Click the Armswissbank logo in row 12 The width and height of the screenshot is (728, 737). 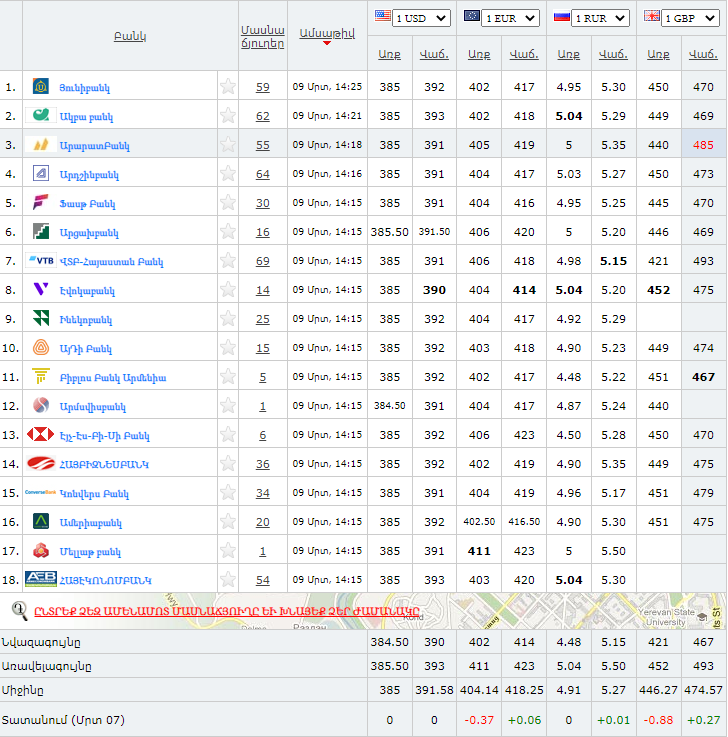41,405
